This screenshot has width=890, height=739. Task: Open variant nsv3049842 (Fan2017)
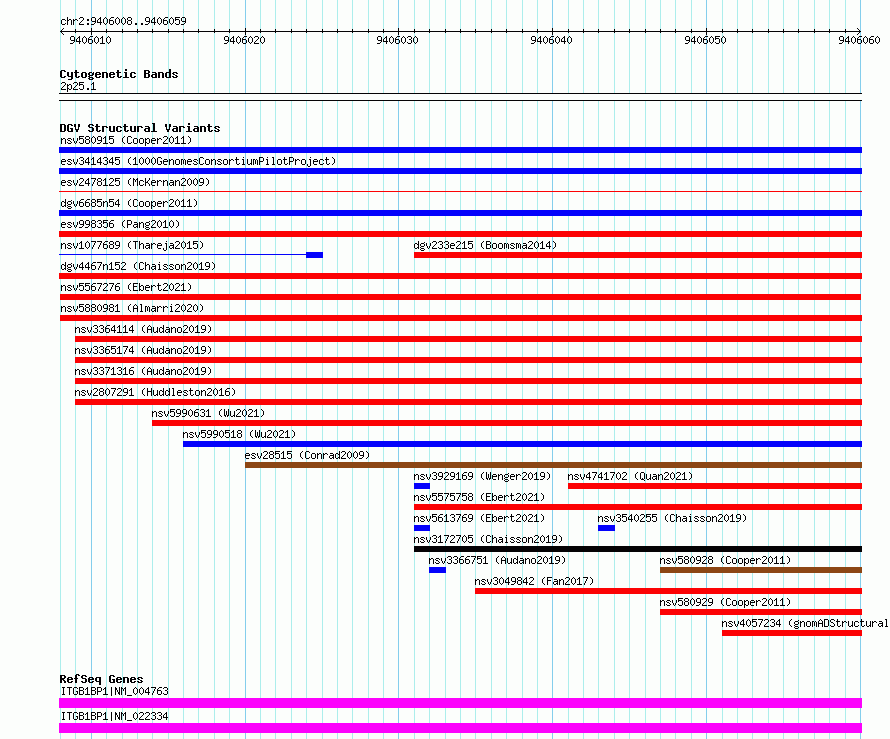pyautogui.click(x=534, y=581)
